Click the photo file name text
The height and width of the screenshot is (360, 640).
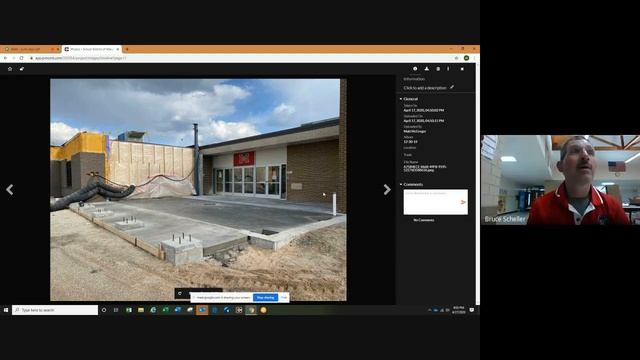(x=425, y=168)
